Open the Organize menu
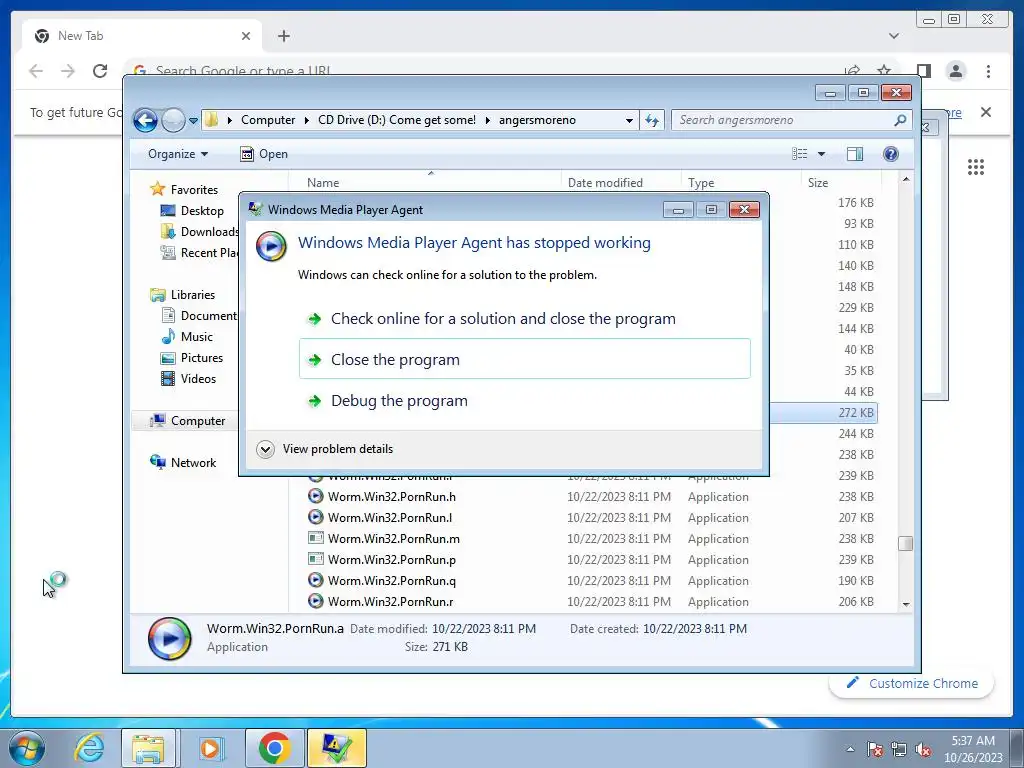 pyautogui.click(x=178, y=154)
